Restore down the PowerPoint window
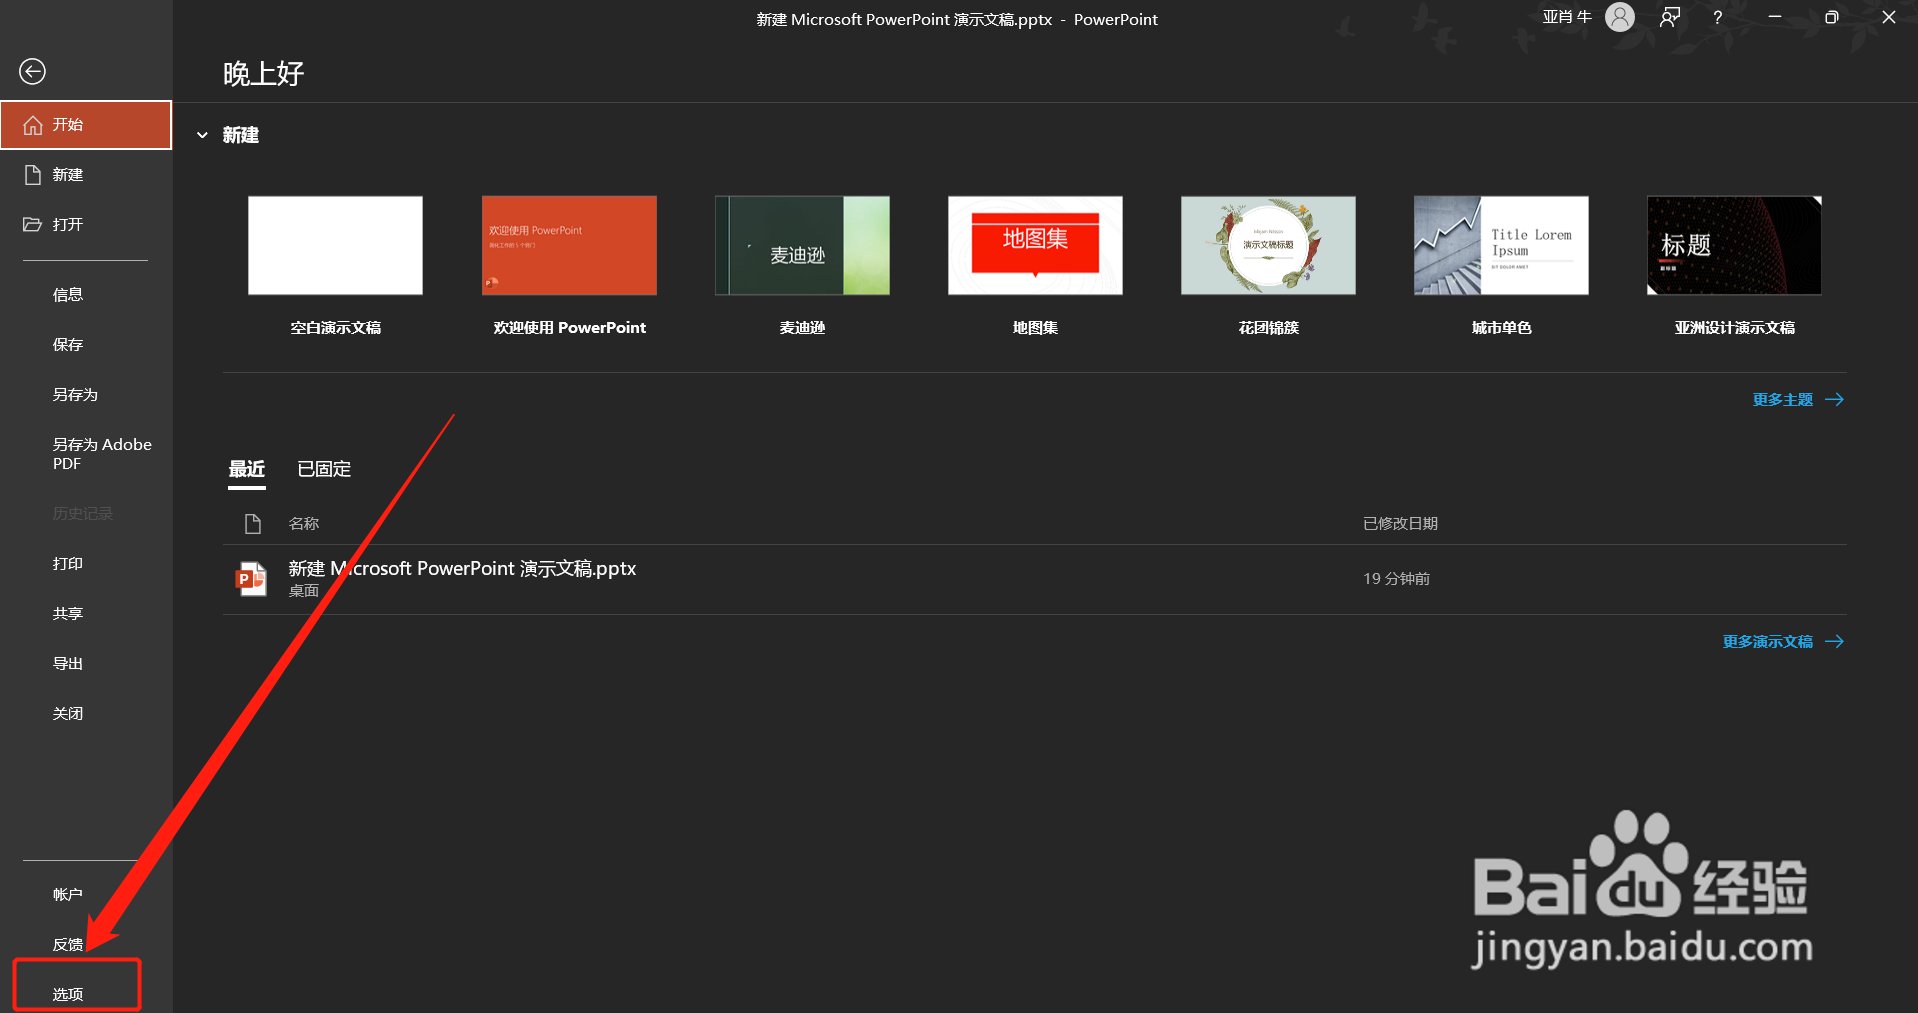 (x=1831, y=17)
